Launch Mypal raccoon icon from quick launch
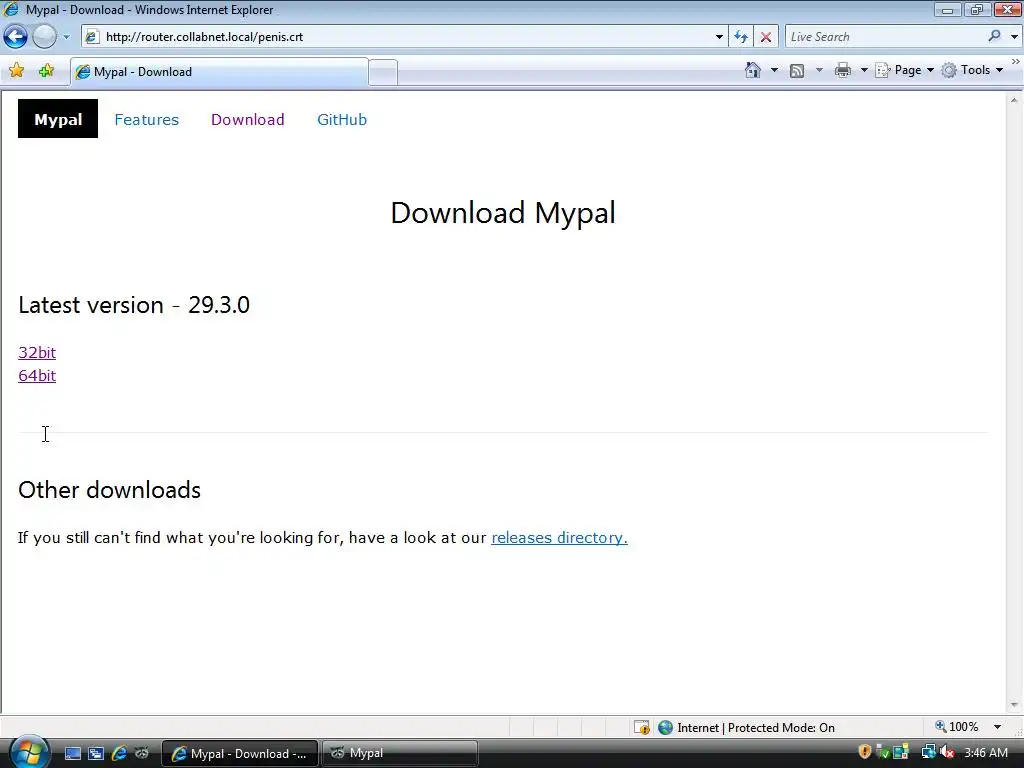The image size is (1024, 768). click(142, 754)
